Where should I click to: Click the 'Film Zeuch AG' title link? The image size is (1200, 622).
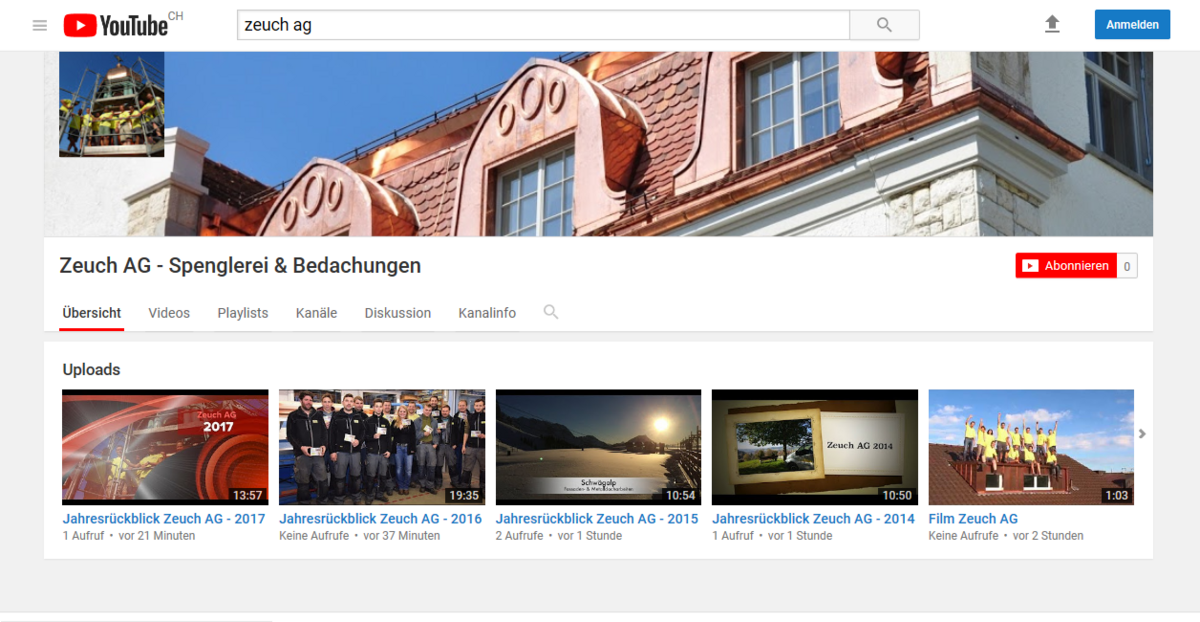[973, 519]
